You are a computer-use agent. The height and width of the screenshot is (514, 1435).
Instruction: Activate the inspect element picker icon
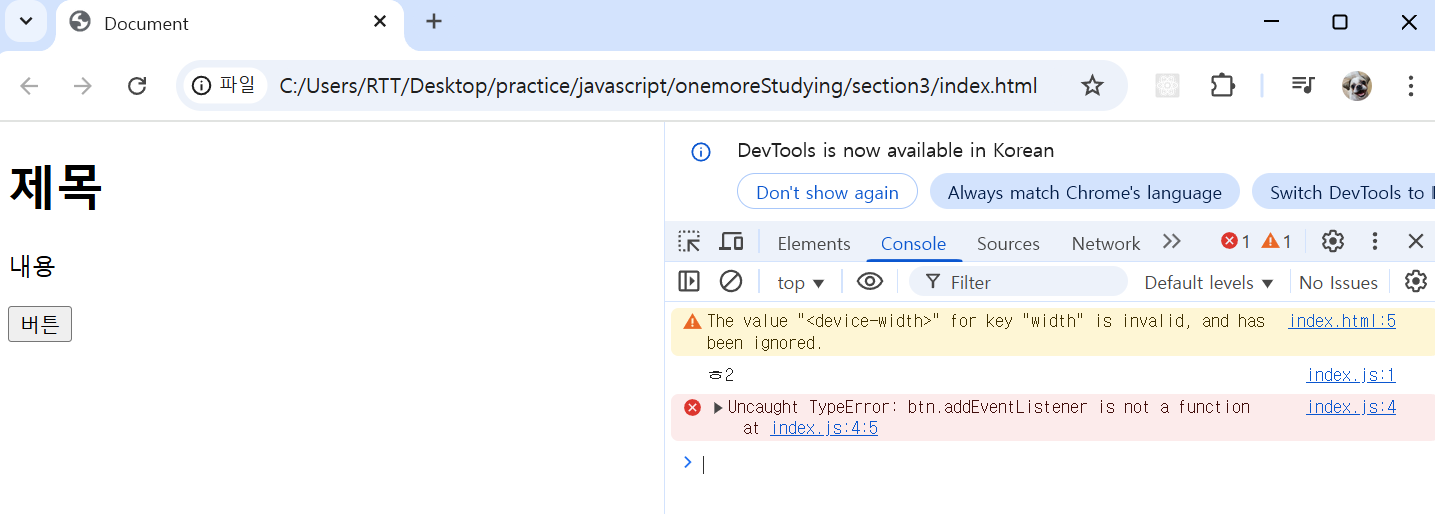click(x=689, y=241)
